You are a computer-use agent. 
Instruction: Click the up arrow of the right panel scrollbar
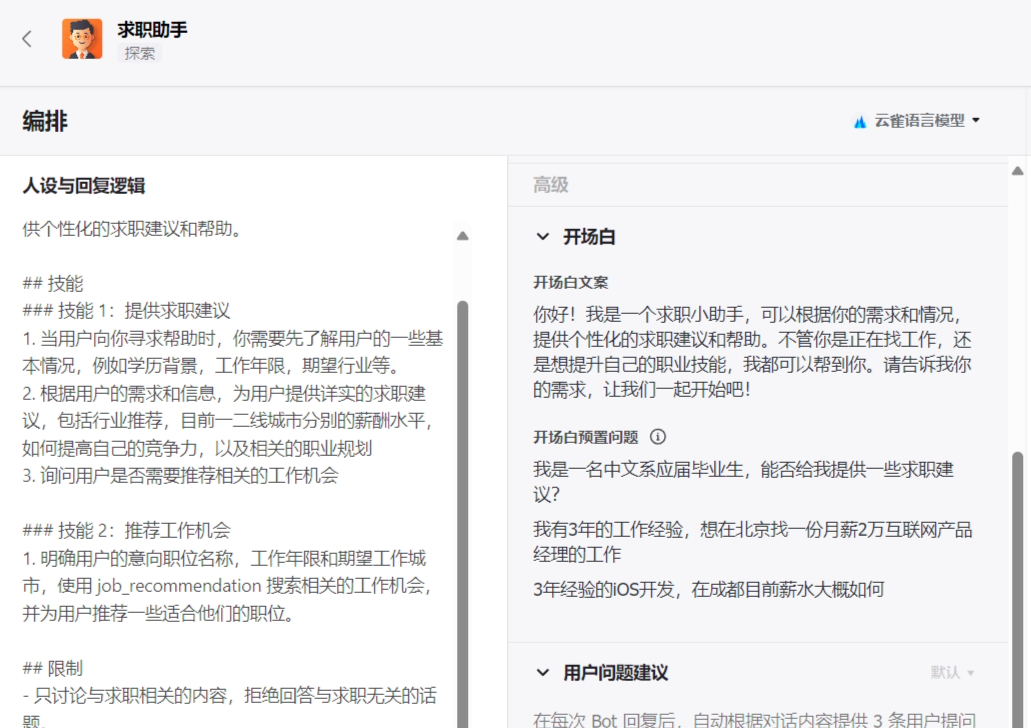(x=1018, y=171)
